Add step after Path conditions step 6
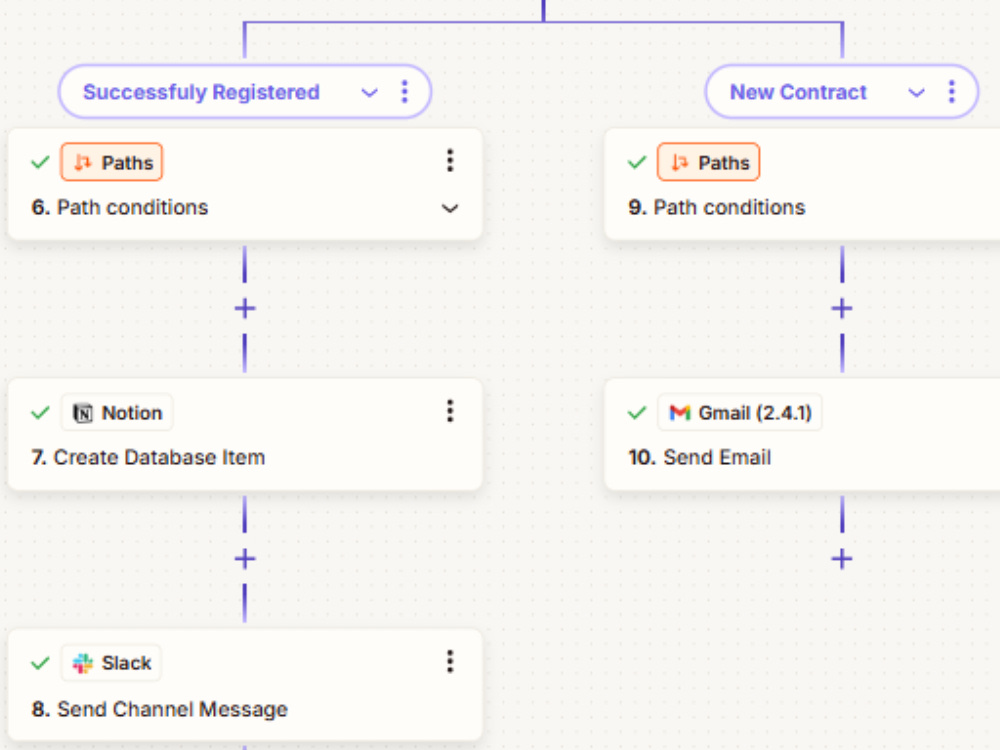The width and height of the screenshot is (1000, 750). pos(245,309)
